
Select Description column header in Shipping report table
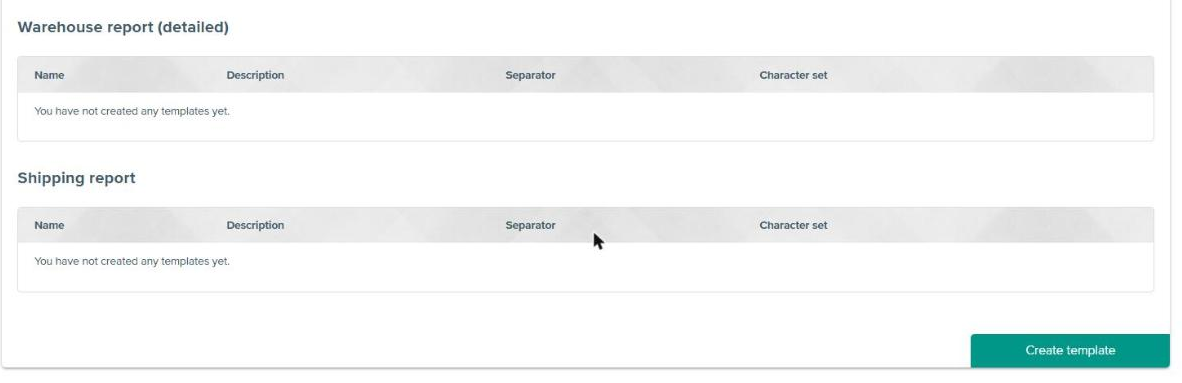(x=256, y=225)
